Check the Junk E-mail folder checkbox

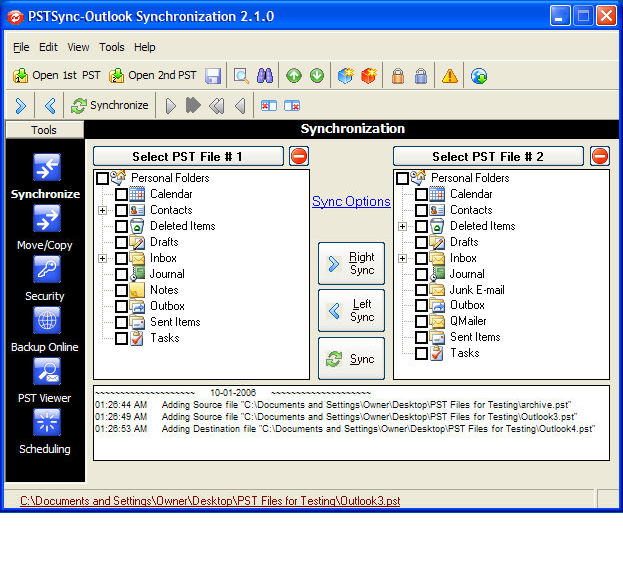coord(421,290)
